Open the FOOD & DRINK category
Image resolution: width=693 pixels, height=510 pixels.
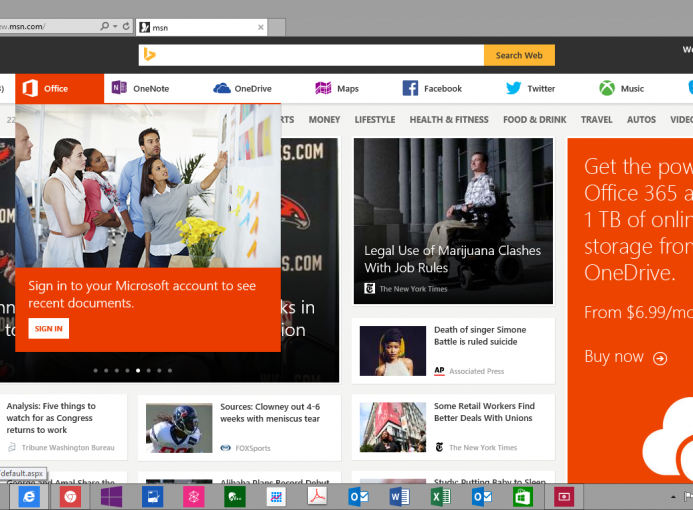tap(535, 120)
